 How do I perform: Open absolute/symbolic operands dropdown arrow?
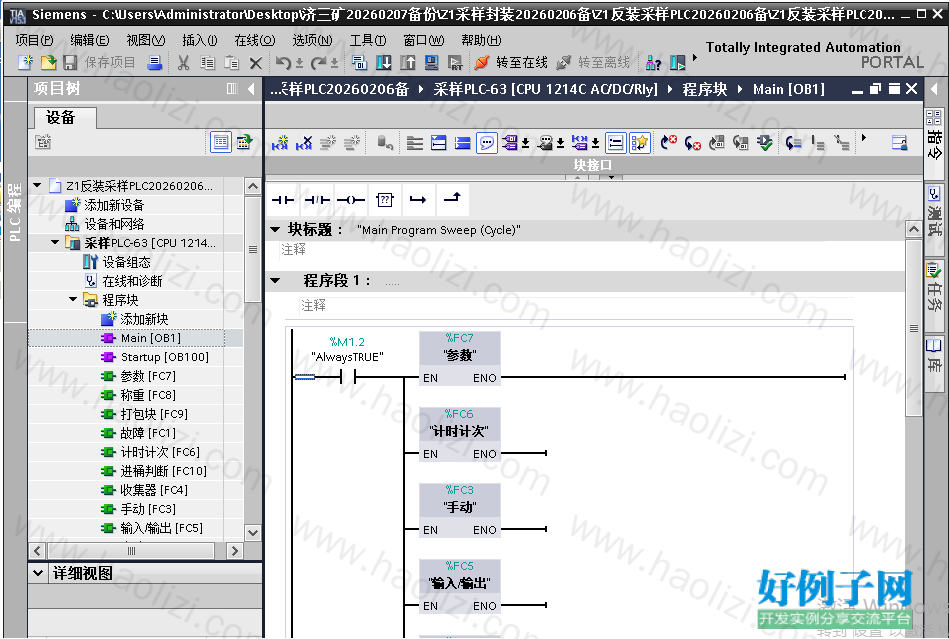525,143
